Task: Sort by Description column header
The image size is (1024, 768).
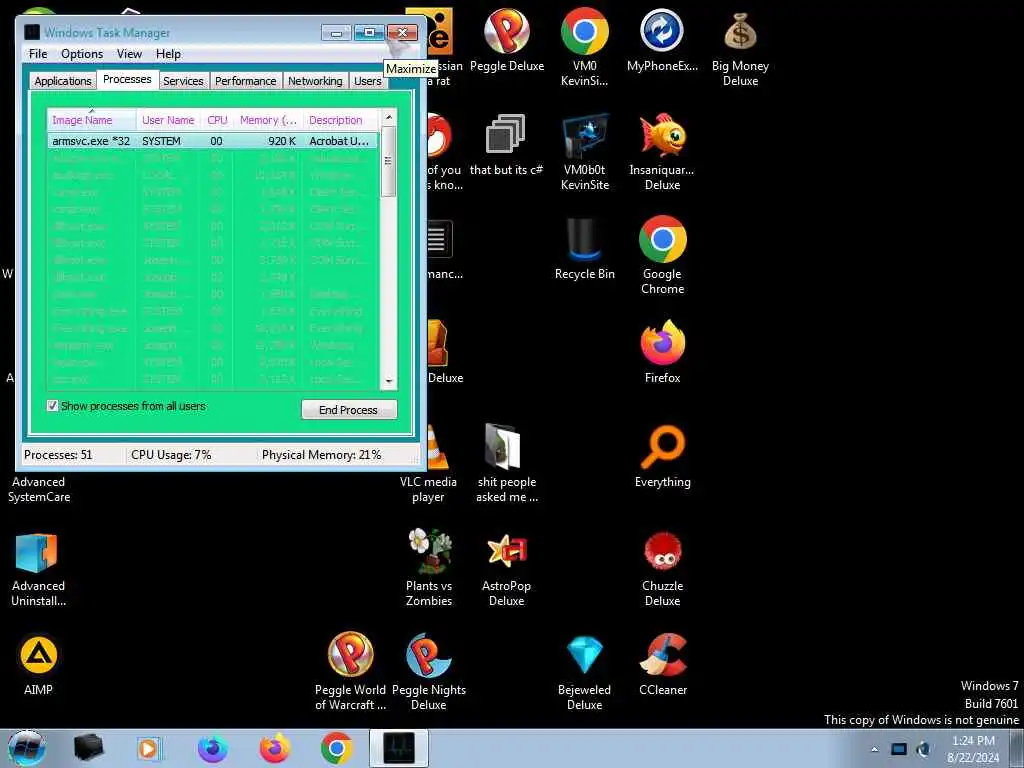Action: coord(340,120)
